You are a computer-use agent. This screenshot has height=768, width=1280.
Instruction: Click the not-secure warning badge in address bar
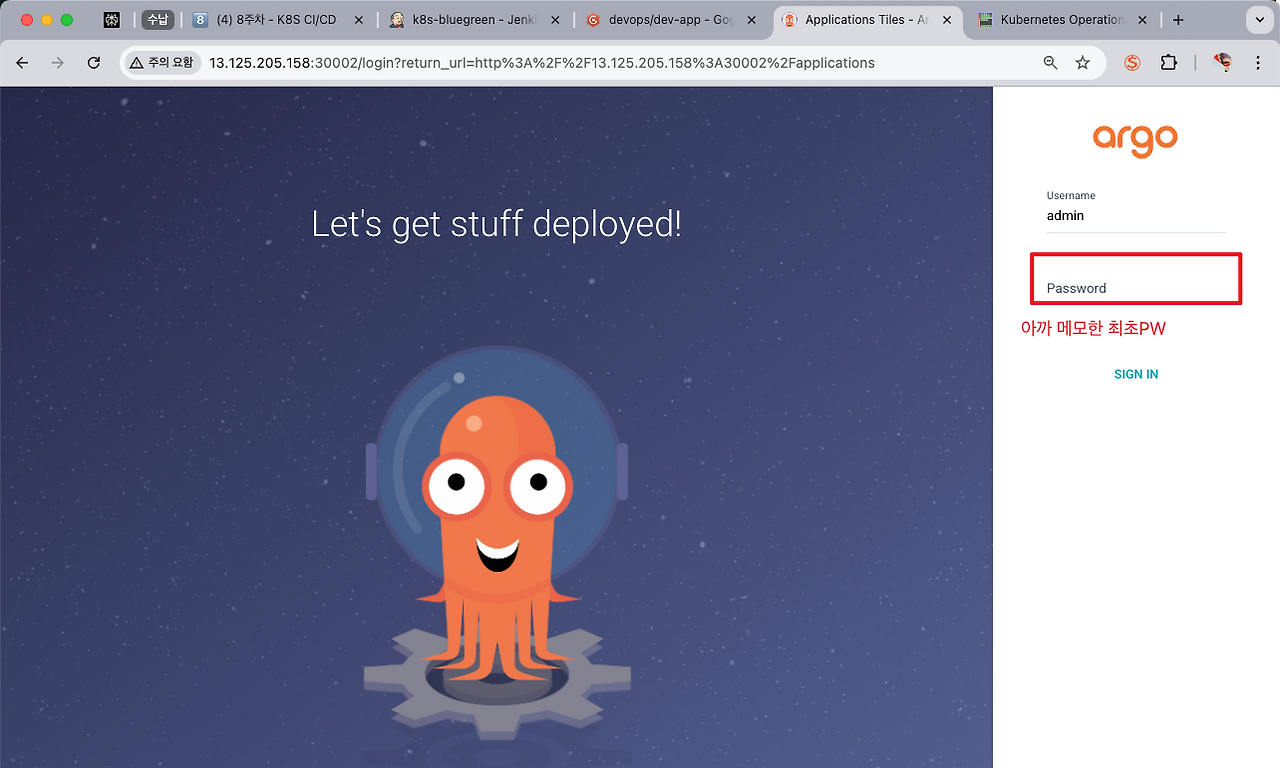click(163, 63)
